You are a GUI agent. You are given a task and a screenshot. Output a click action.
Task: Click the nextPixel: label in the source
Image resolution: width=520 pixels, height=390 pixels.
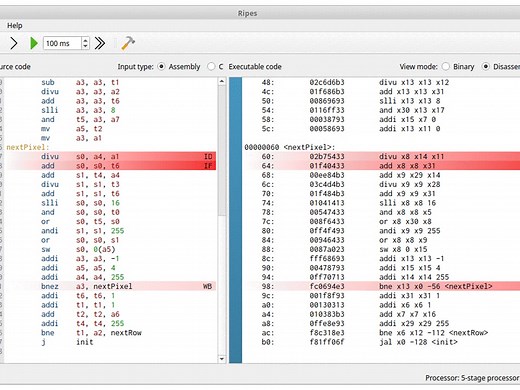point(28,147)
